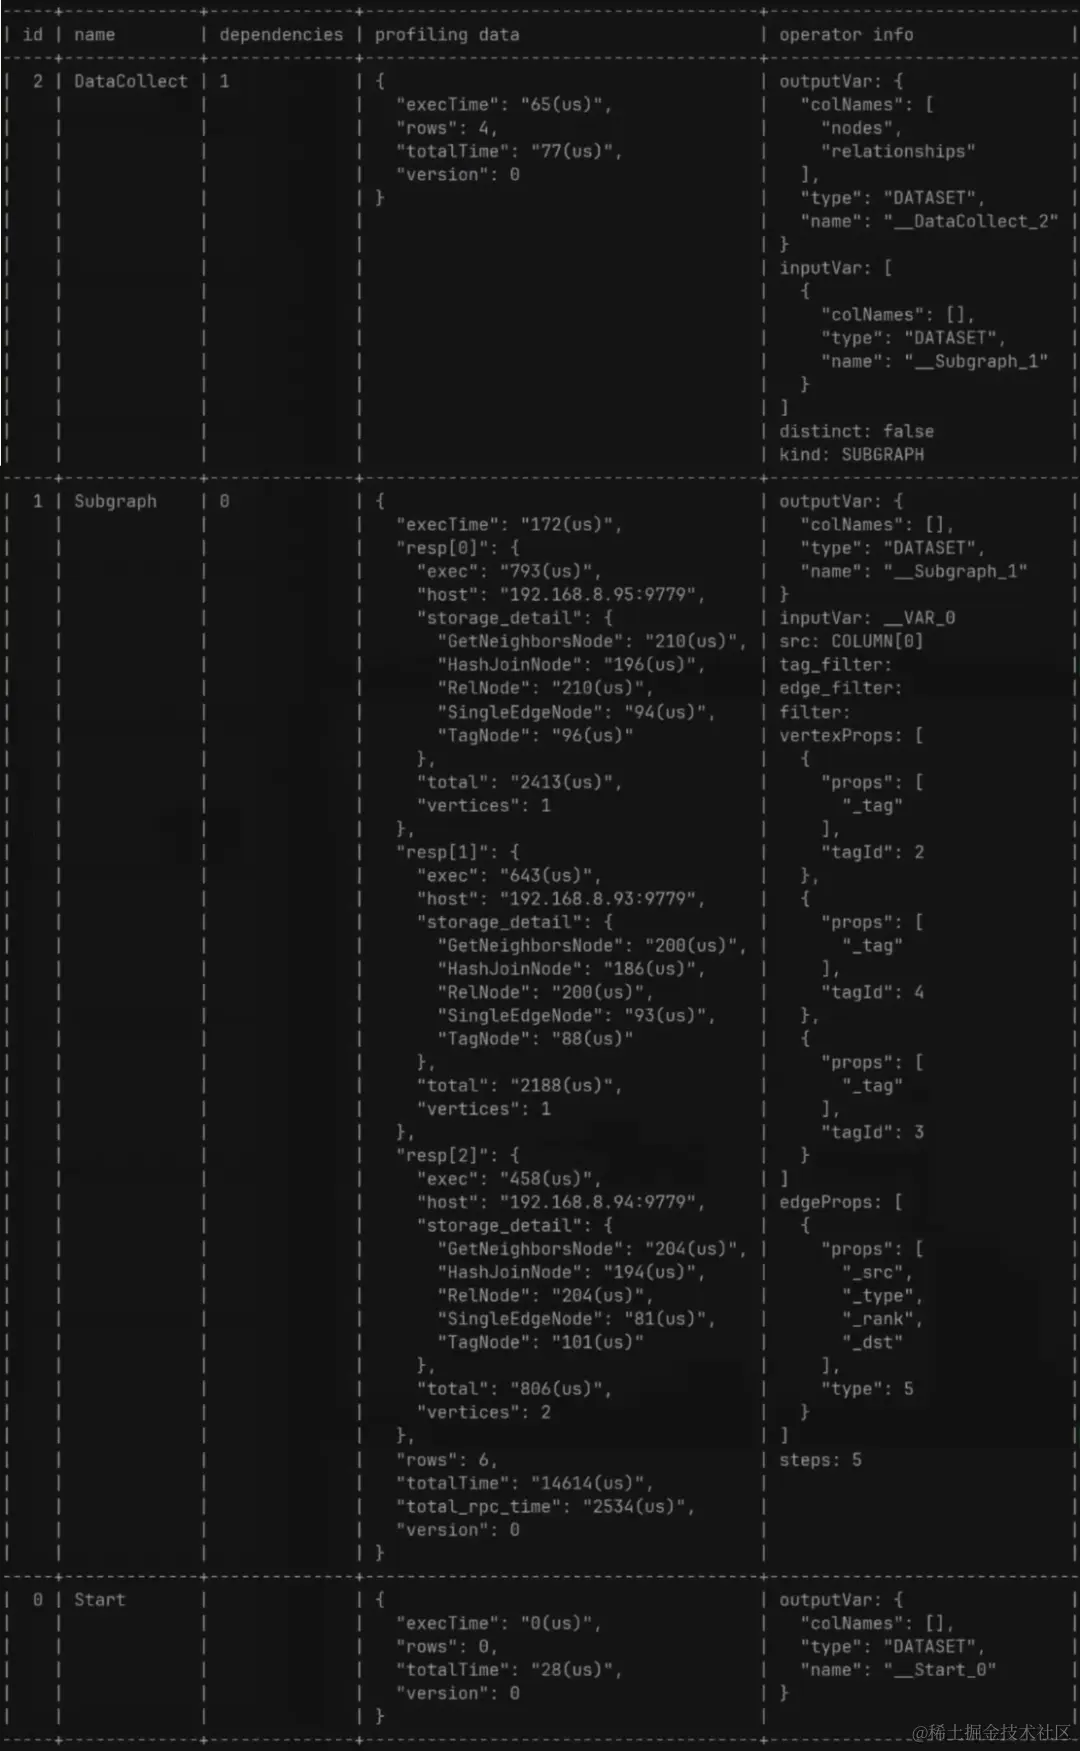Click host "192.168.8.93:9779" in resp[1]
Image resolution: width=1080 pixels, height=1751 pixels.
[x=596, y=898]
